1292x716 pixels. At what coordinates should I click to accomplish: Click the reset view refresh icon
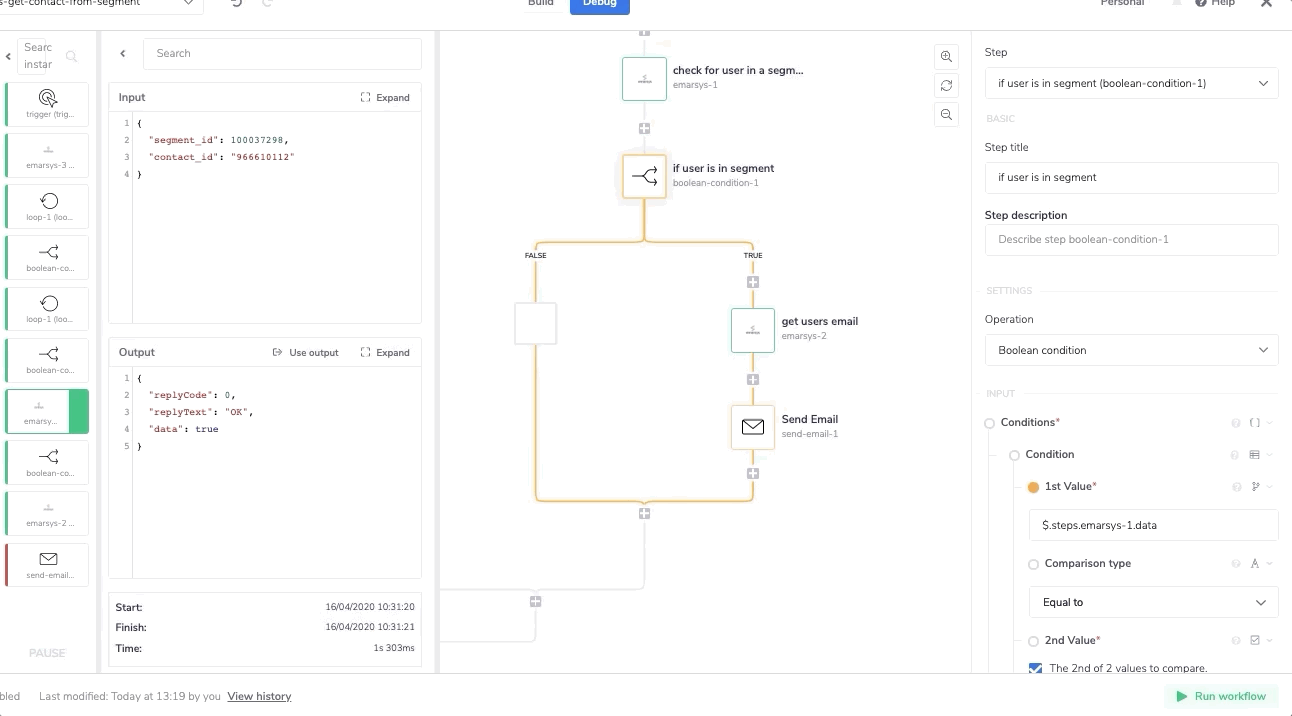[x=946, y=86]
